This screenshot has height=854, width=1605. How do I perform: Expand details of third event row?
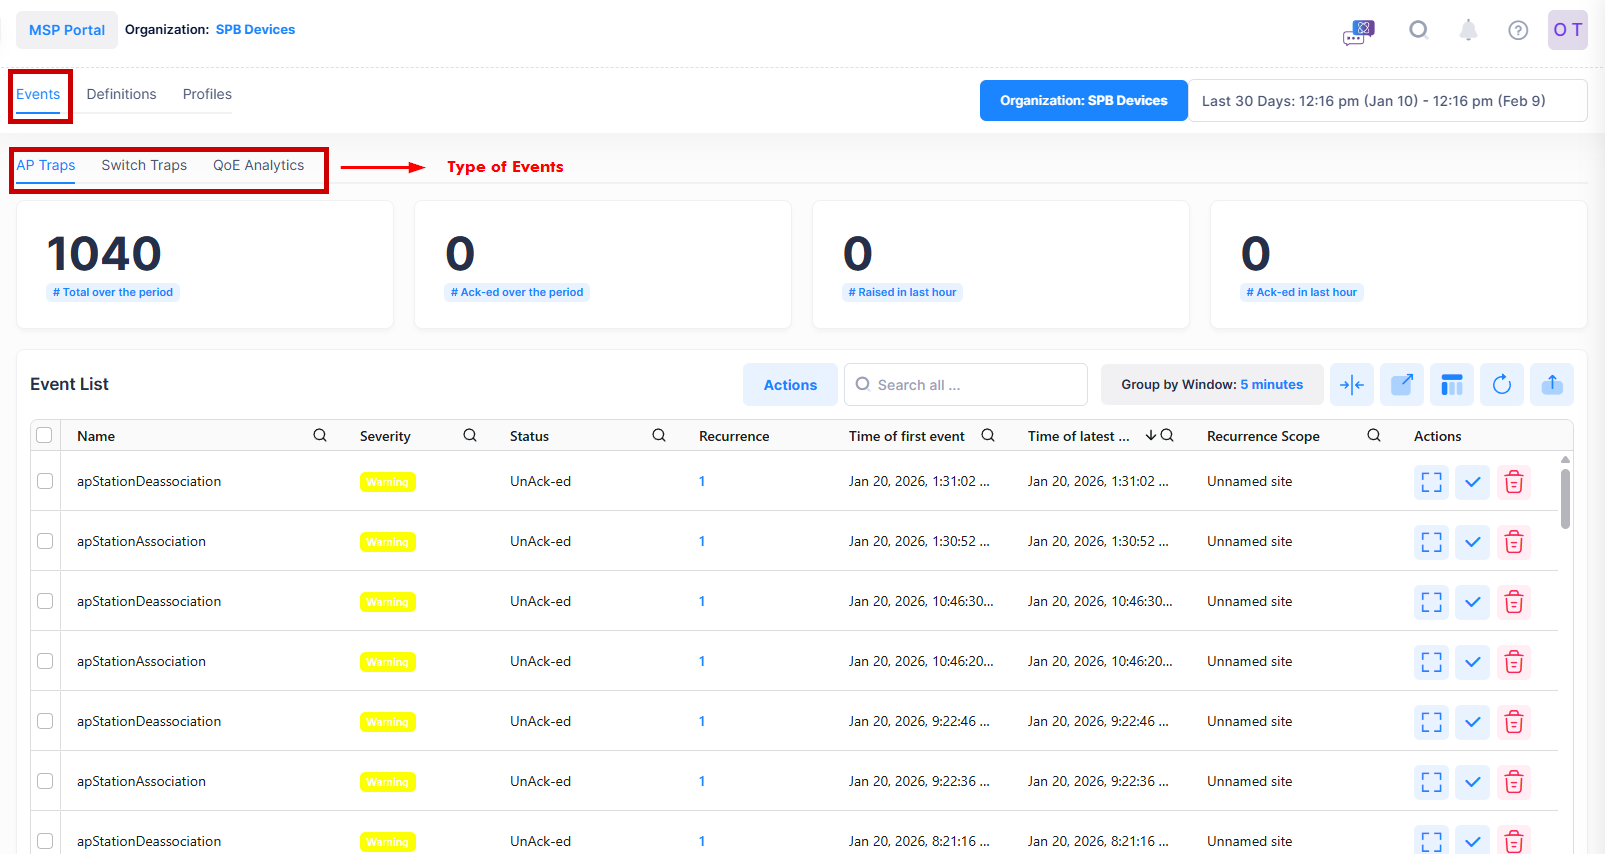[x=1432, y=602]
